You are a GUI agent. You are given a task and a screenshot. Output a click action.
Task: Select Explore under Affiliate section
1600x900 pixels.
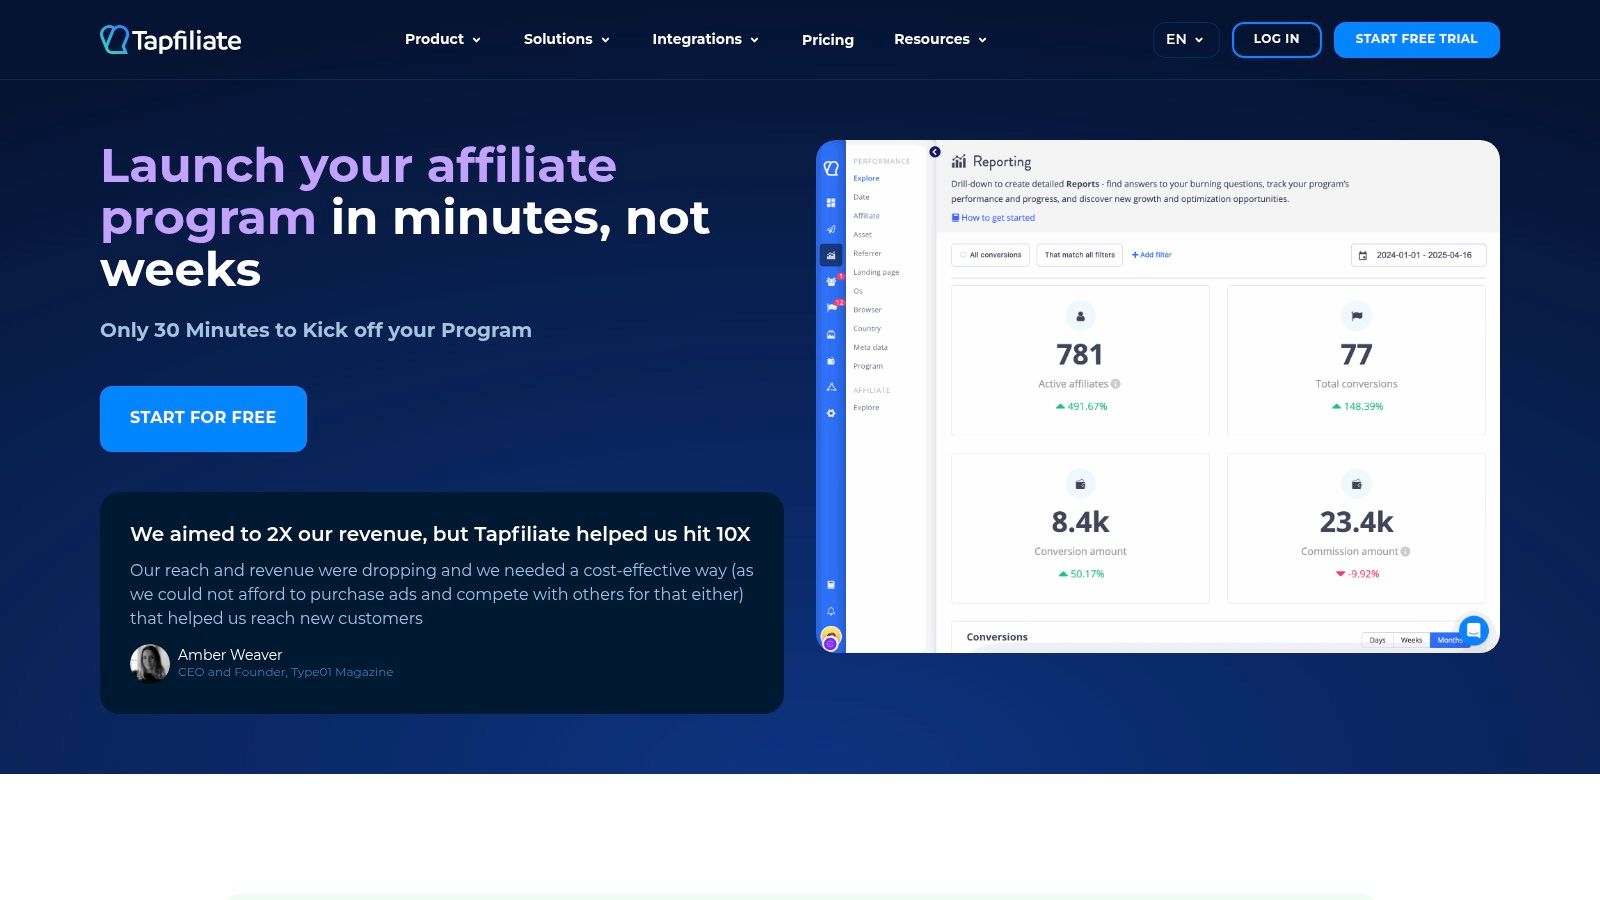[x=866, y=408]
